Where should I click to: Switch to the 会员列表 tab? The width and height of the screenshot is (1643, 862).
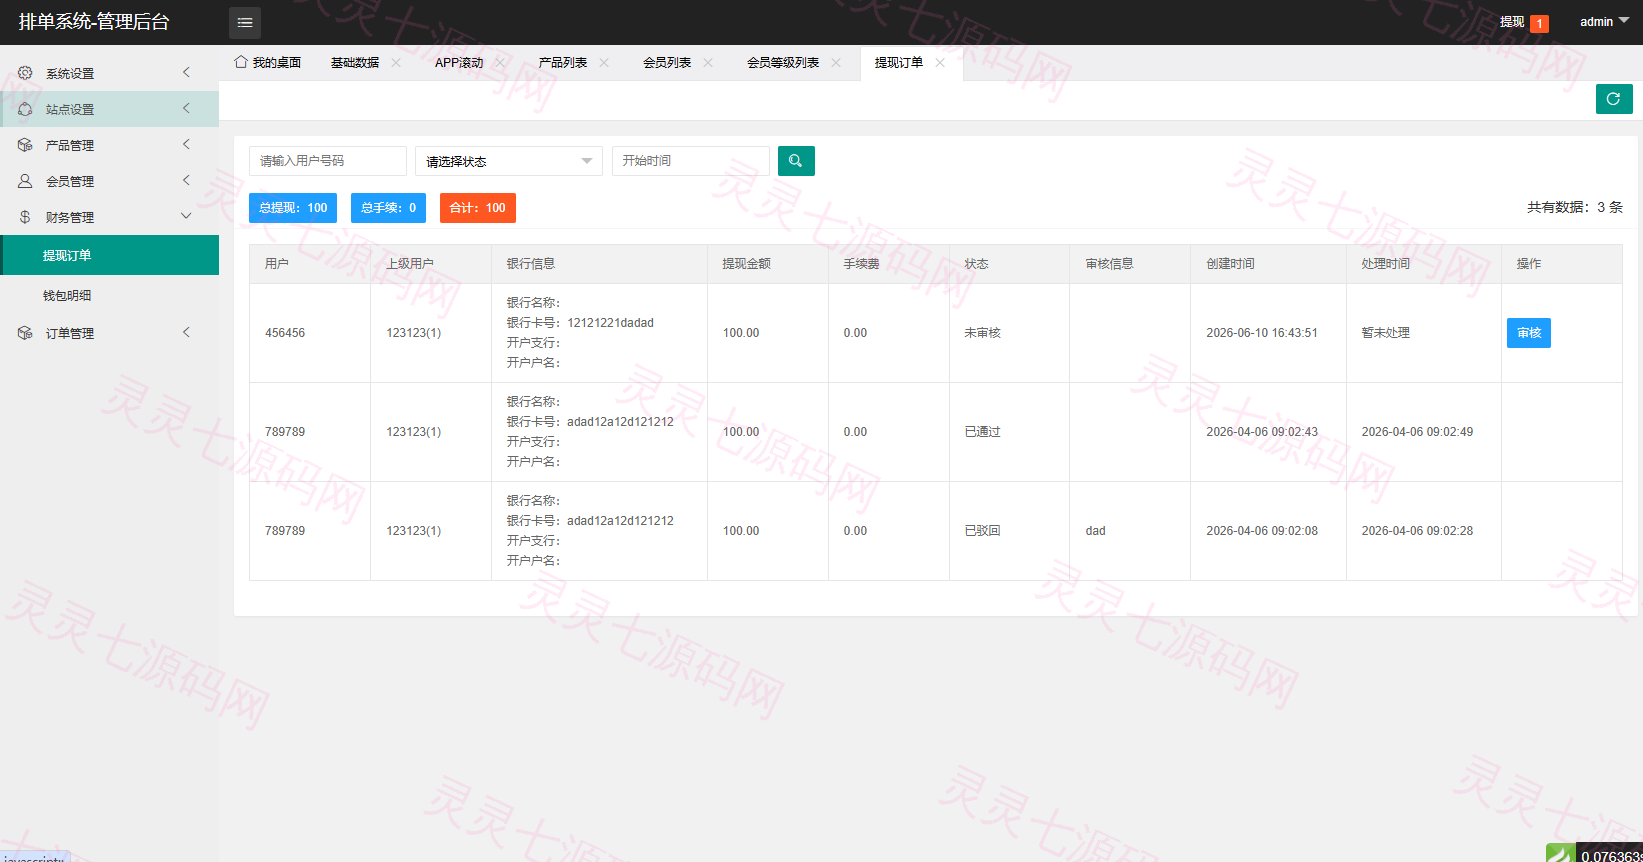[667, 62]
